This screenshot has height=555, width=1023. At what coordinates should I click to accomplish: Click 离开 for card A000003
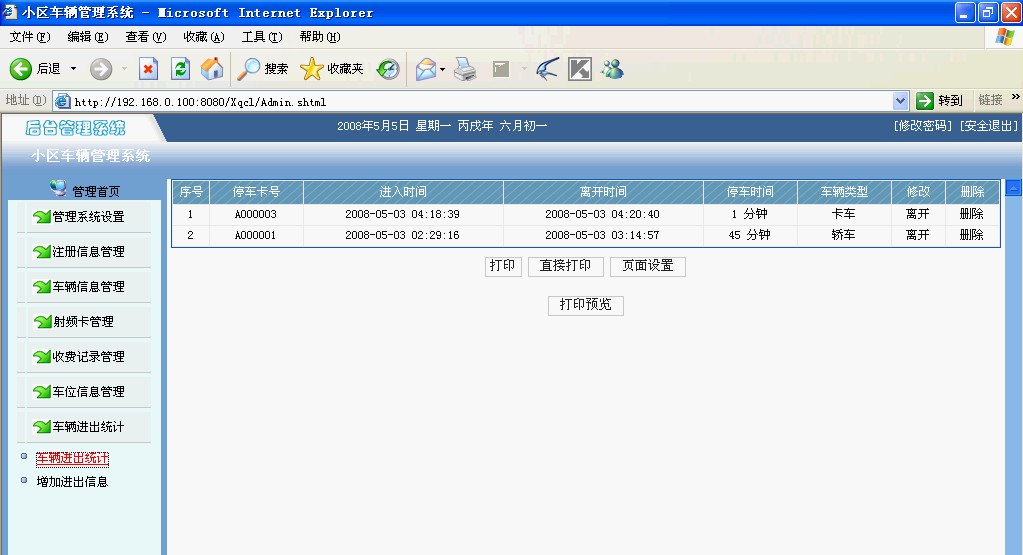click(917, 214)
